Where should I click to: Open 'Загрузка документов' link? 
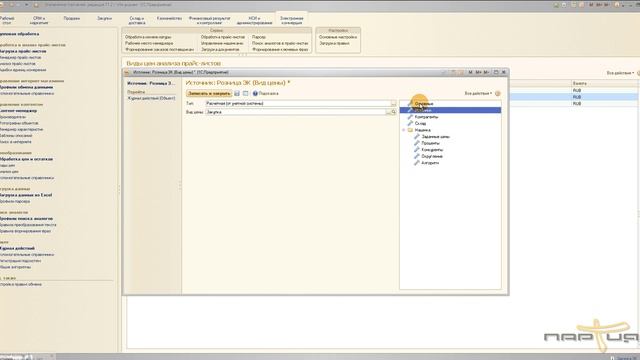220,49
